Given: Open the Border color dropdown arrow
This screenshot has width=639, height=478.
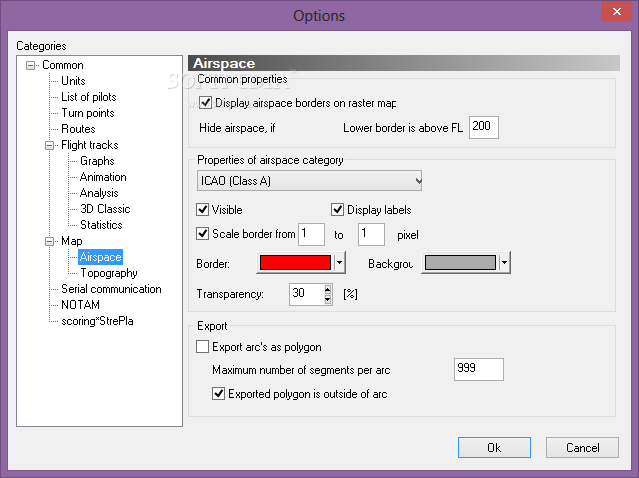Looking at the screenshot, I should [x=339, y=262].
